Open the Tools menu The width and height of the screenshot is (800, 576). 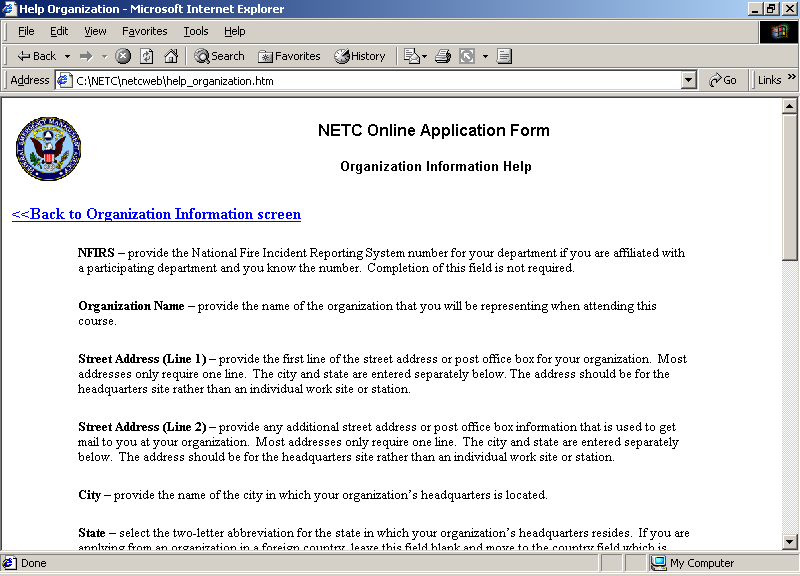coord(196,32)
